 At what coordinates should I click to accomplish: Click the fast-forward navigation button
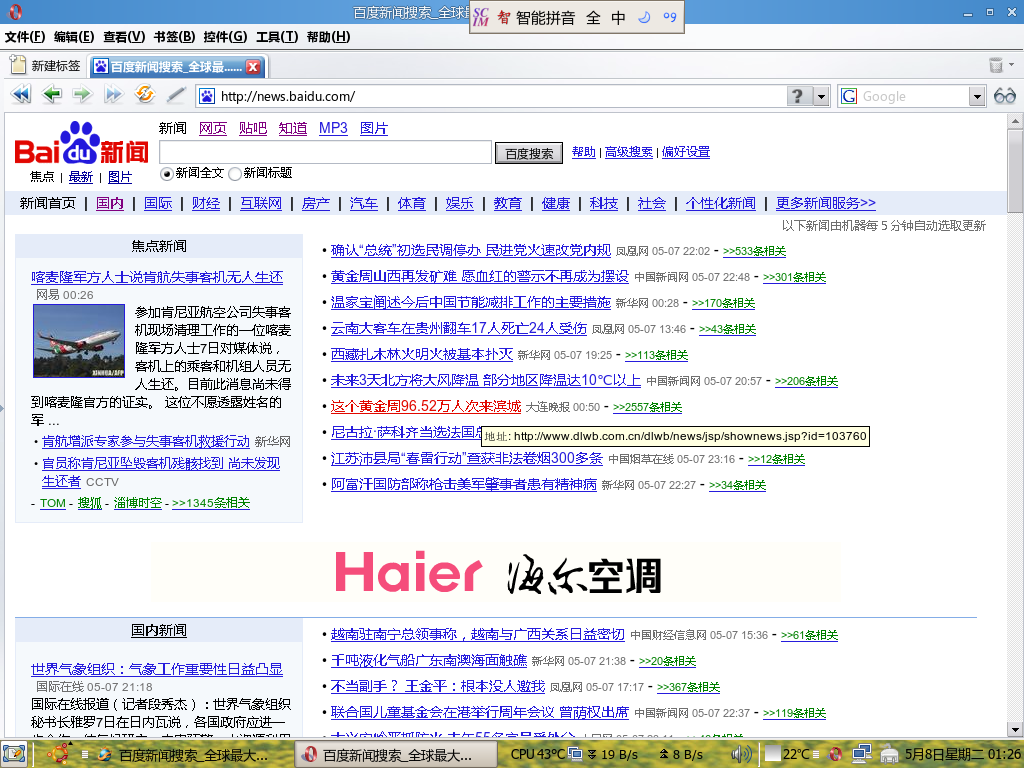(x=113, y=95)
